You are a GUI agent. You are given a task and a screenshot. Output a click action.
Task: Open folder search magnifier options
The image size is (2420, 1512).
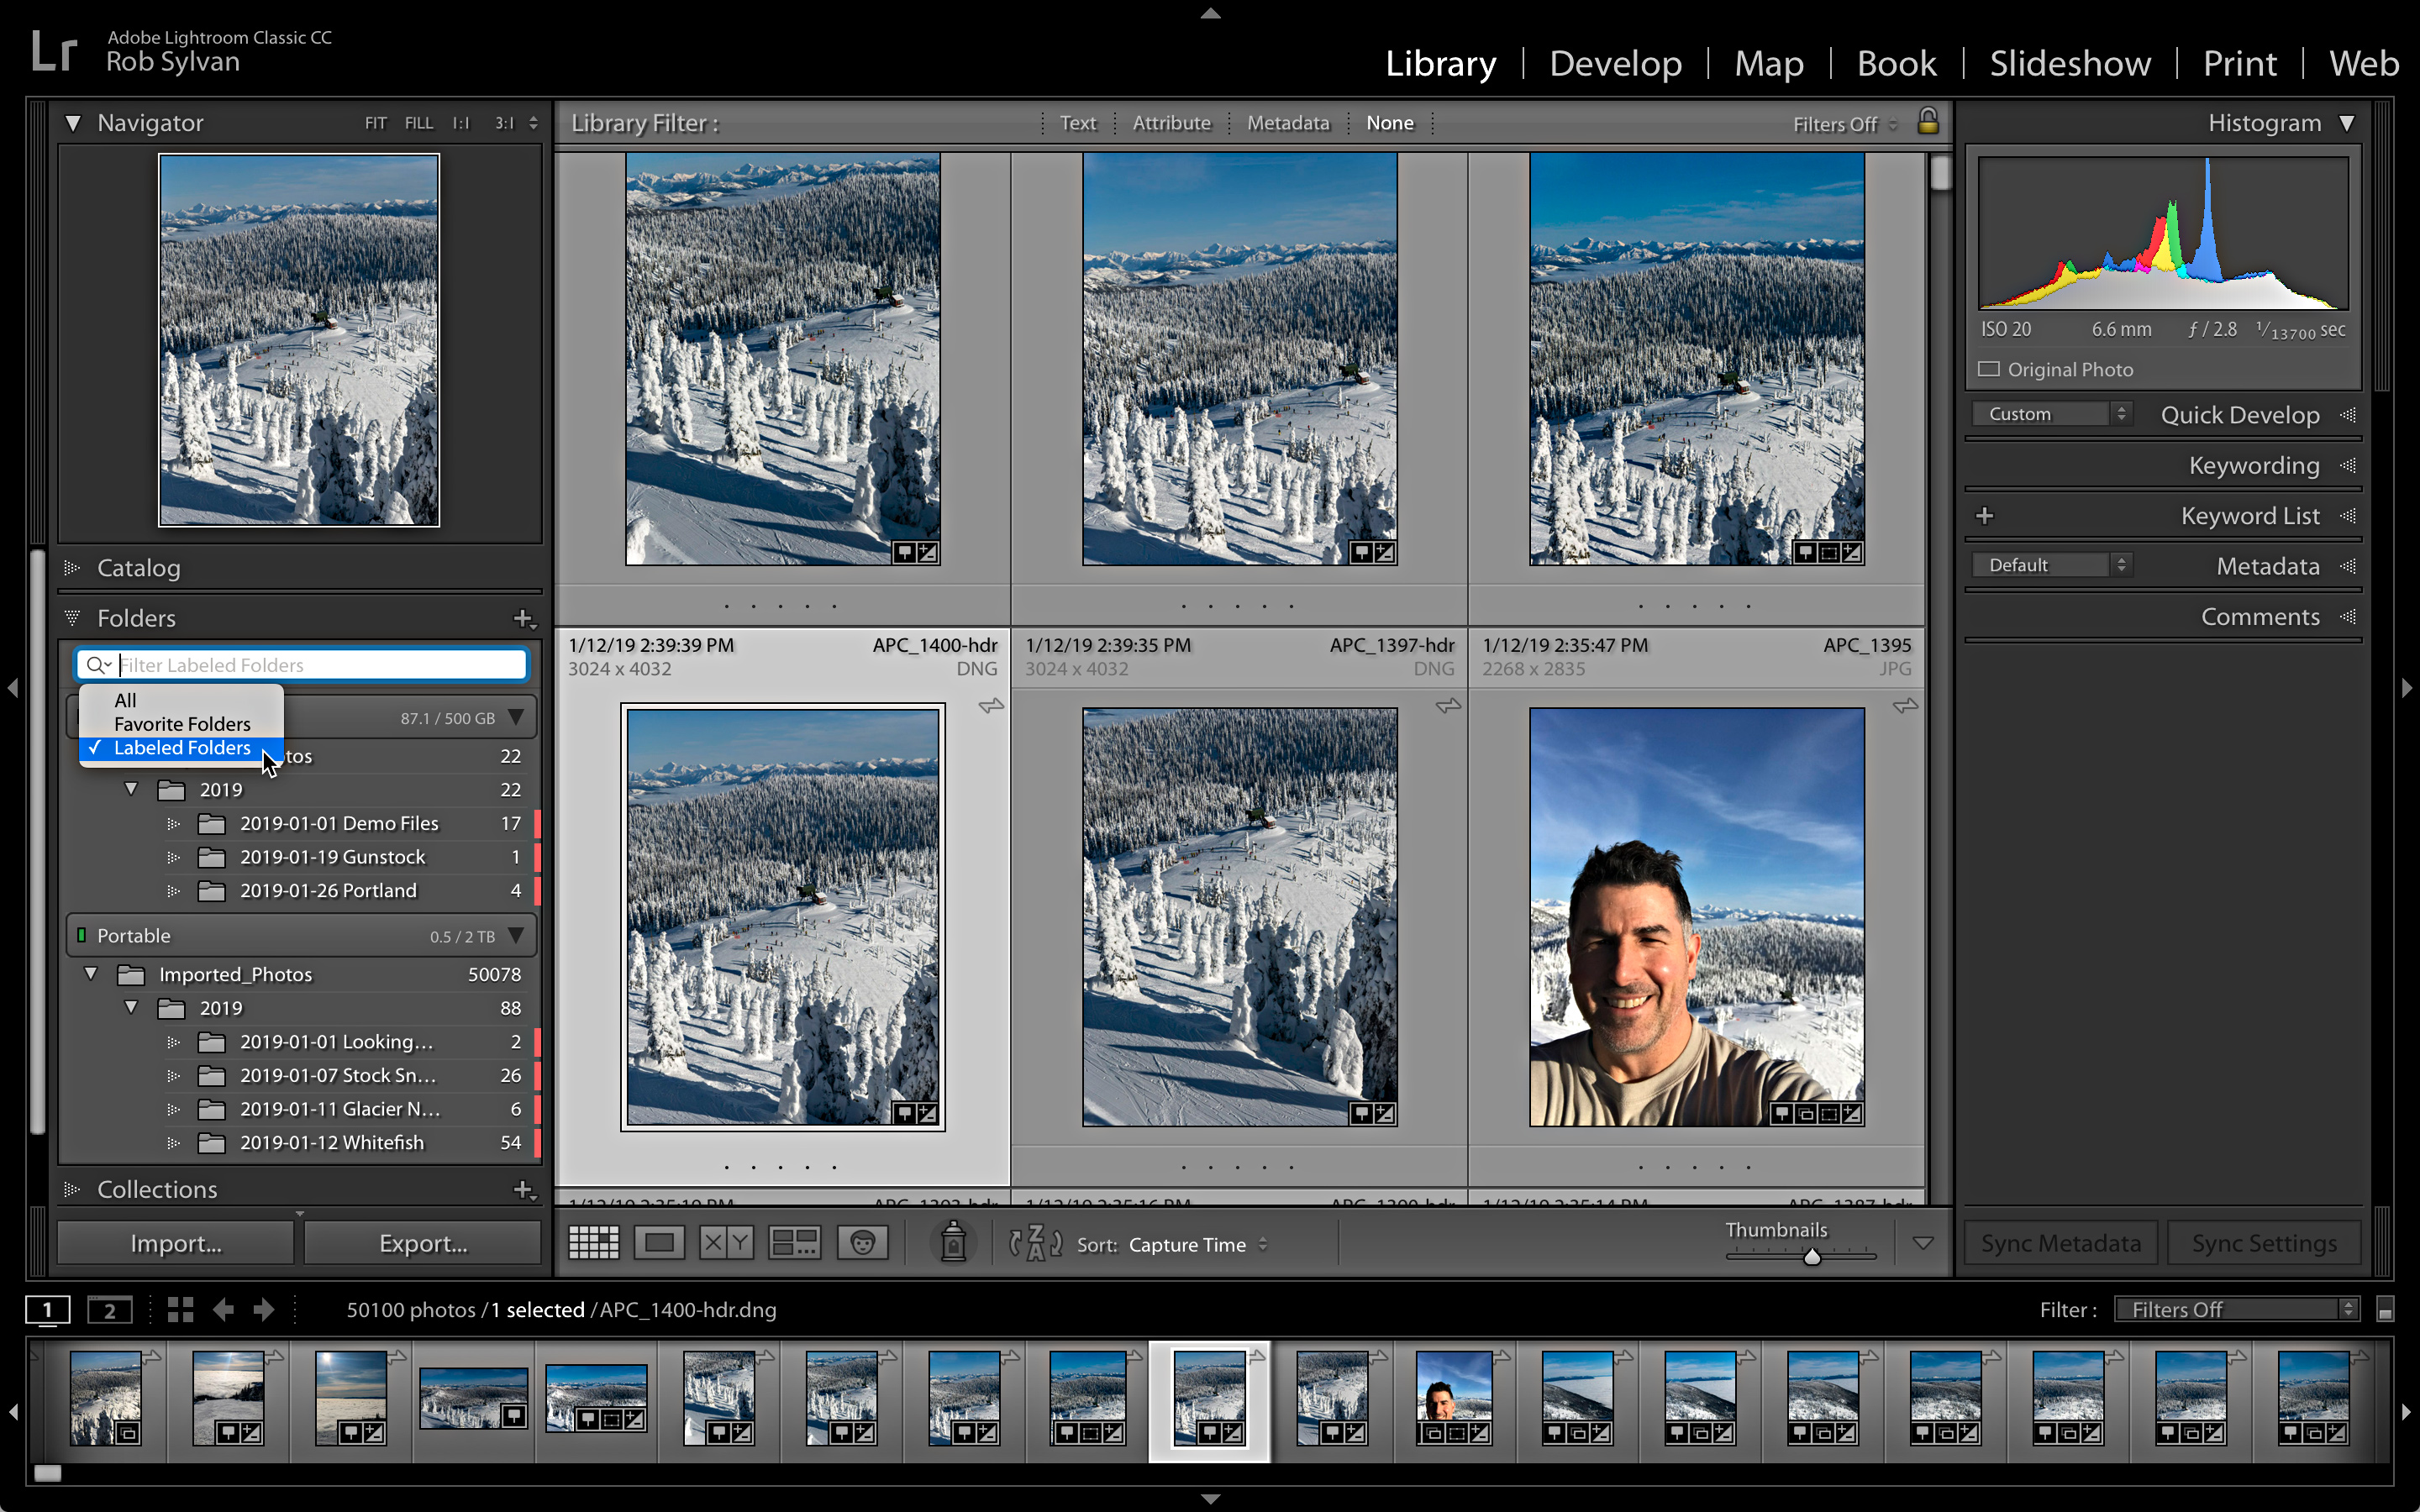pos(98,665)
